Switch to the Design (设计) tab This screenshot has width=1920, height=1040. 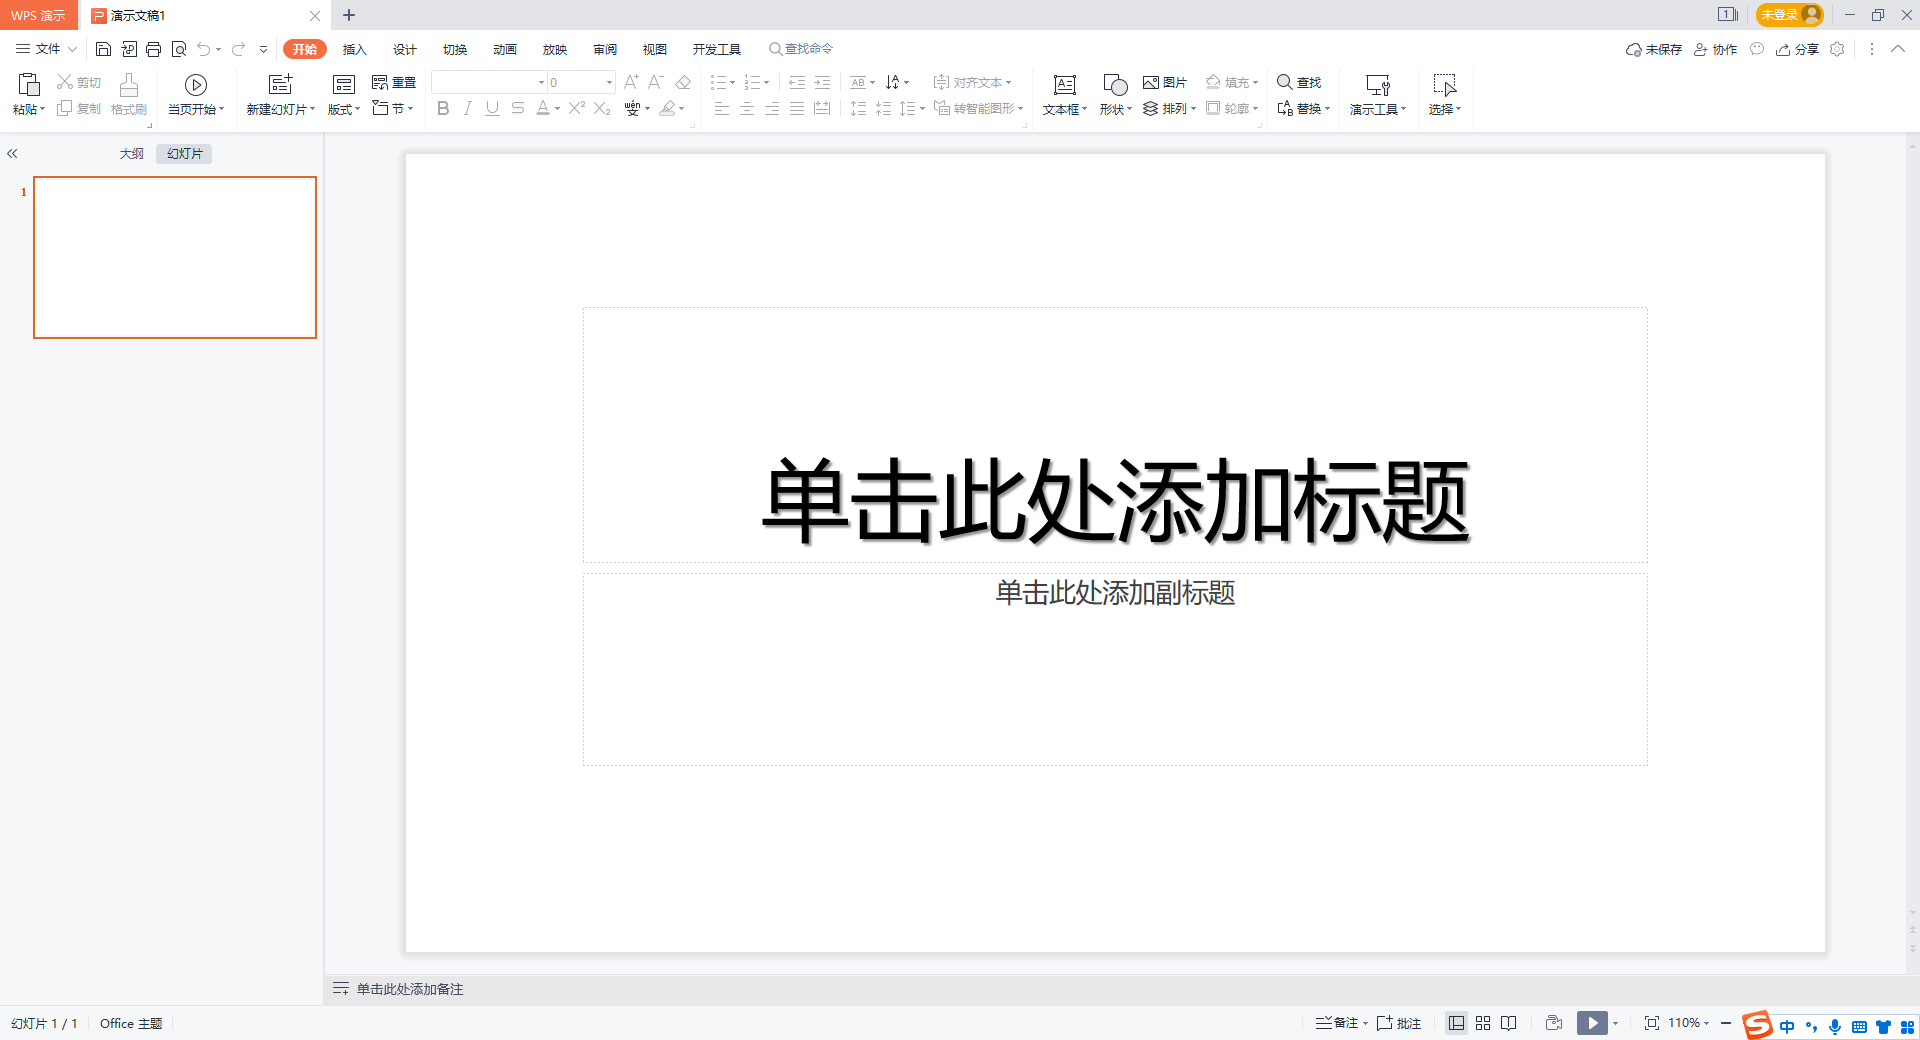coord(405,49)
